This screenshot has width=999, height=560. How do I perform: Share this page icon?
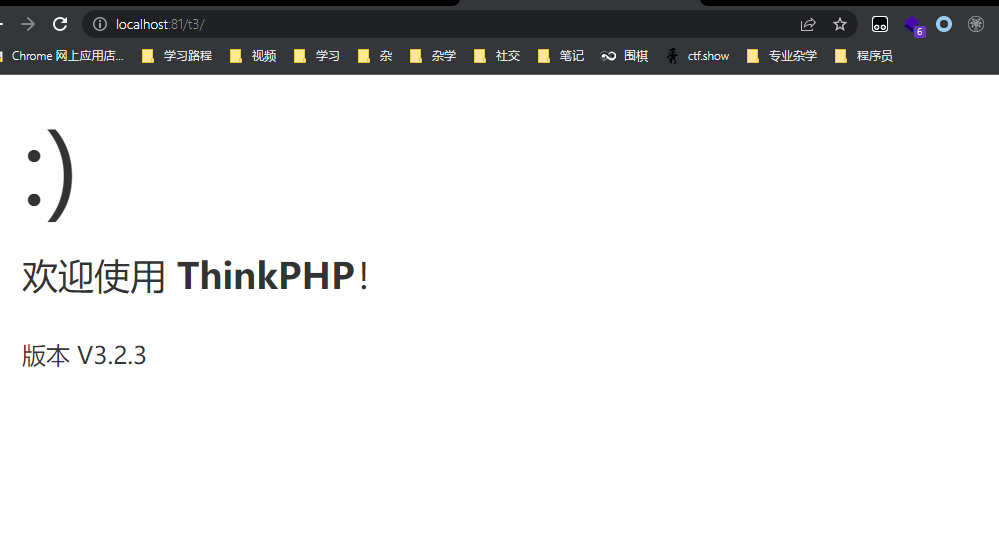click(808, 24)
